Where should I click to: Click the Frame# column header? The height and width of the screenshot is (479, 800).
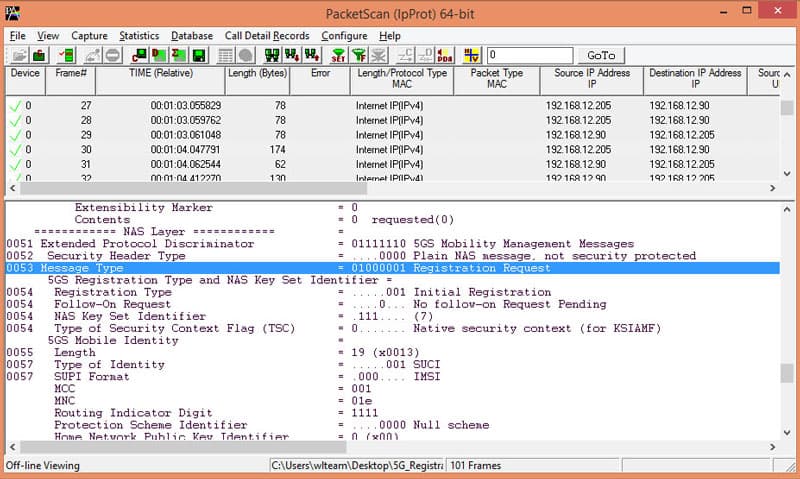click(x=70, y=80)
